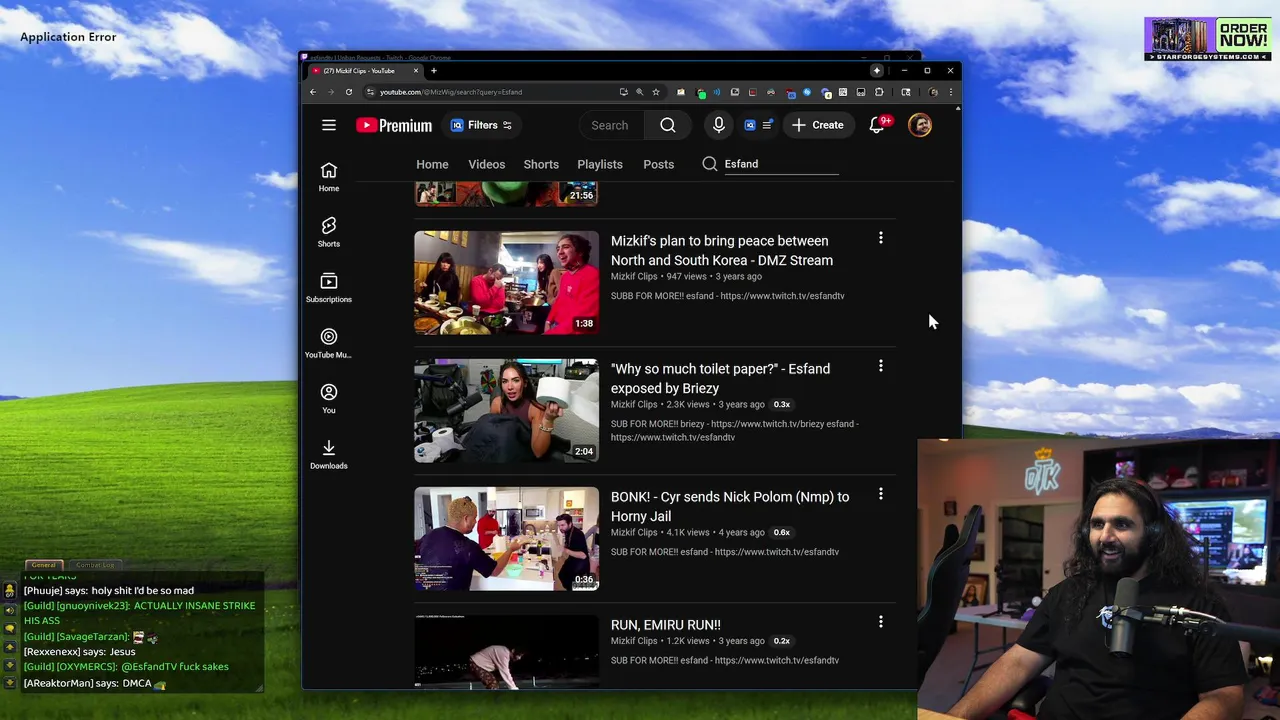The image size is (1280, 720).
Task: Open the vidIQ Filters button
Action: point(481,125)
